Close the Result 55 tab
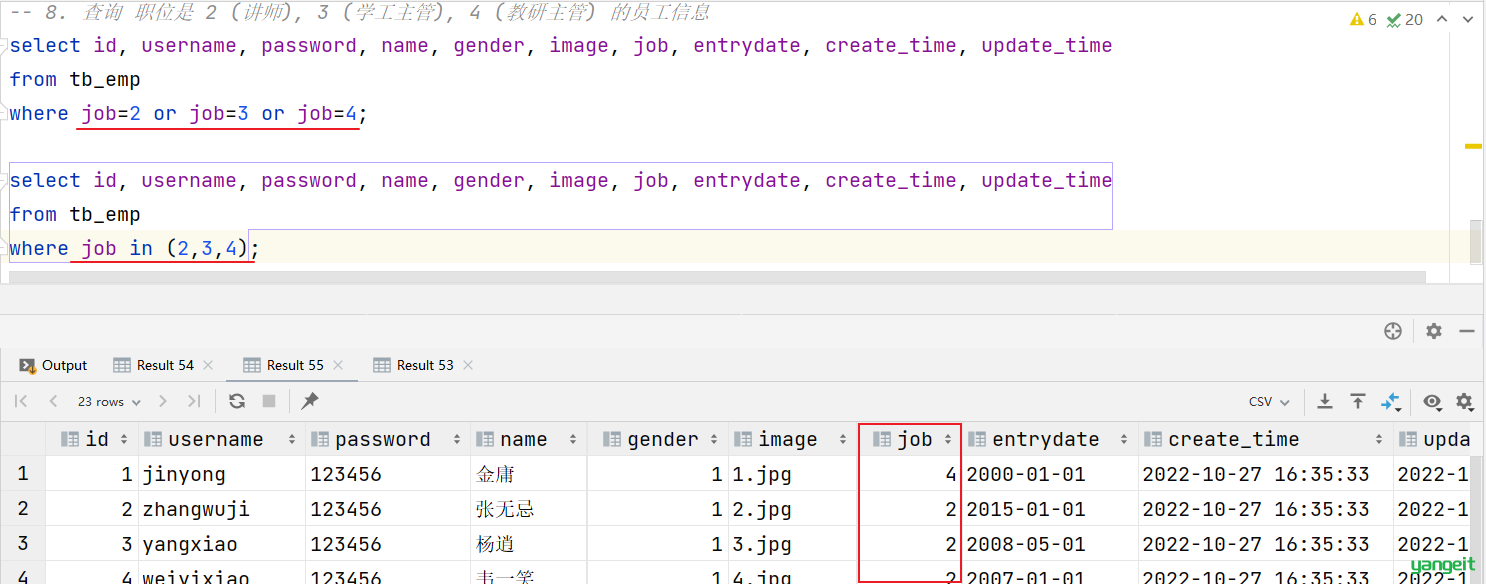This screenshot has width=1486, height=584. [x=338, y=365]
